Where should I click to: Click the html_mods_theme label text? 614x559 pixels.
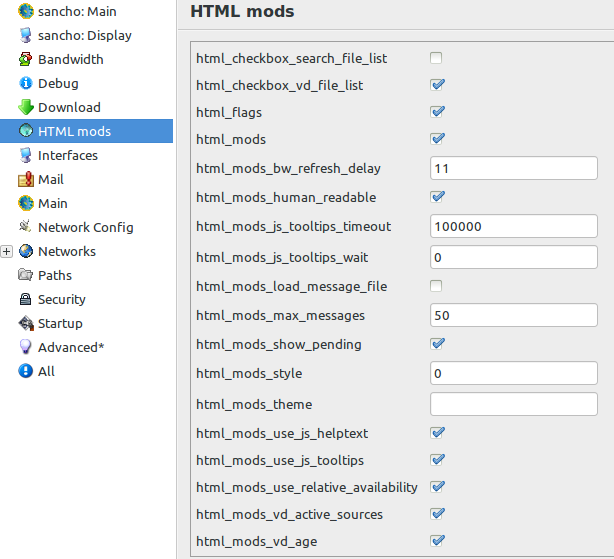[x=254, y=404]
